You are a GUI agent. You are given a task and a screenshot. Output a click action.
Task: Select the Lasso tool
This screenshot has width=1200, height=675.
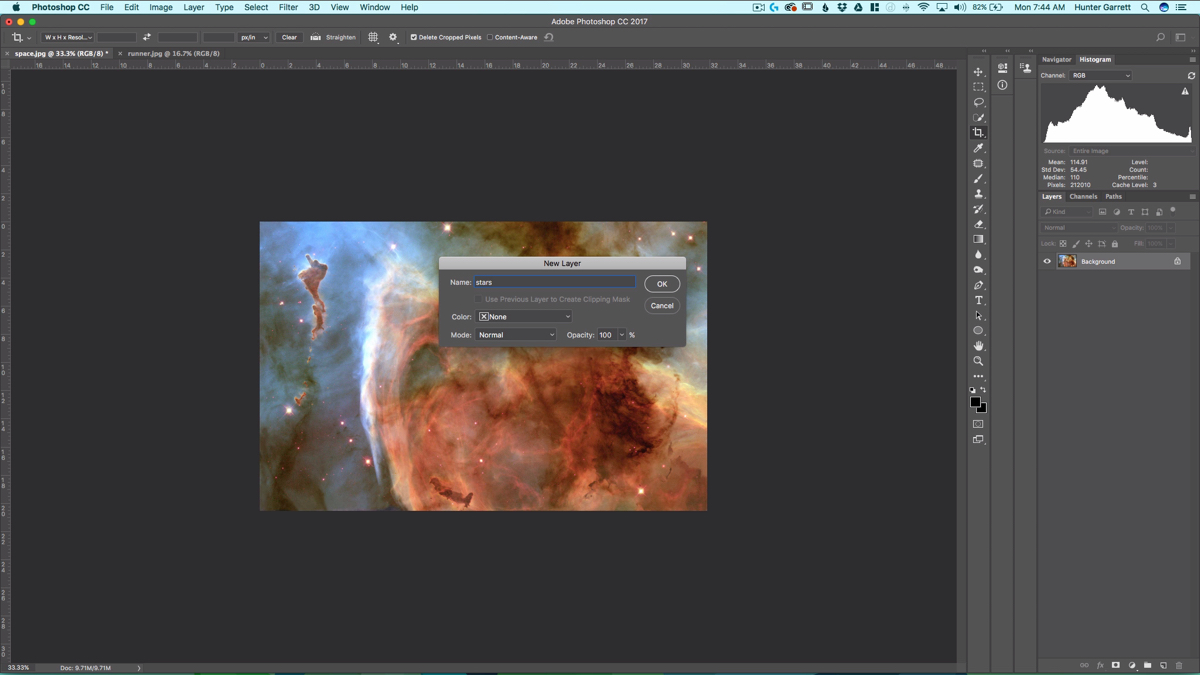[978, 102]
